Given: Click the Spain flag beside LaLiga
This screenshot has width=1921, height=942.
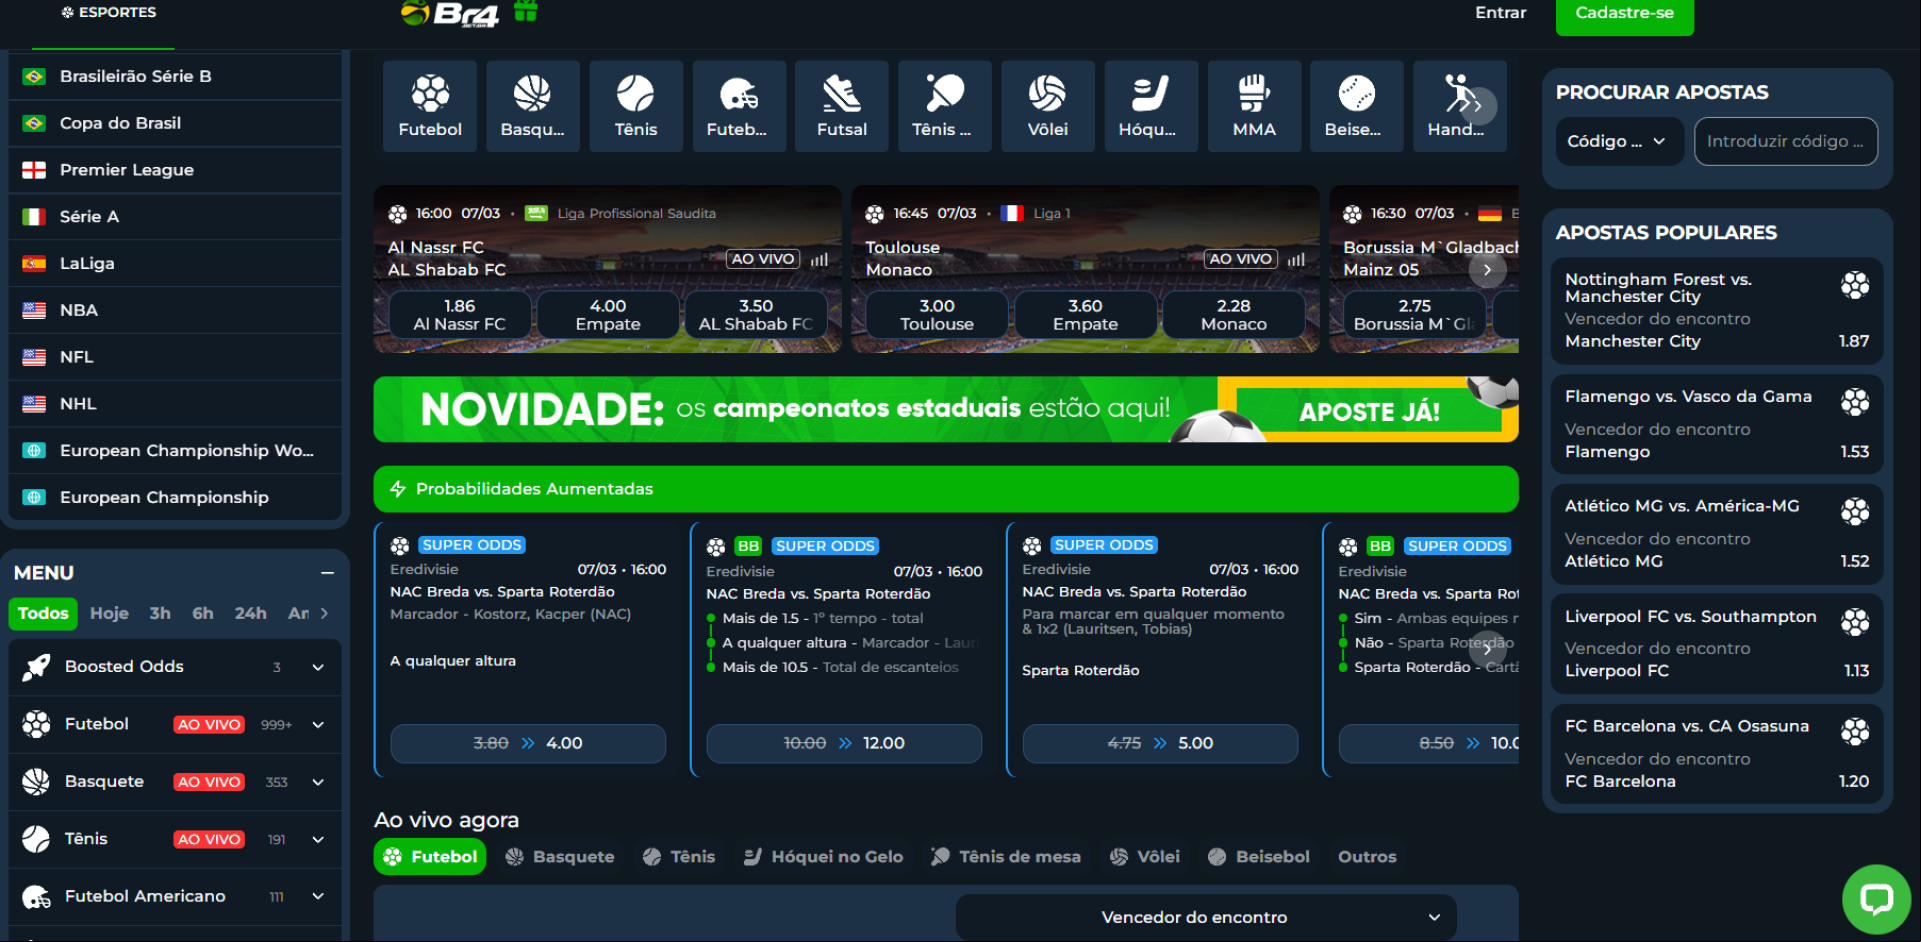Looking at the screenshot, I should coord(34,264).
